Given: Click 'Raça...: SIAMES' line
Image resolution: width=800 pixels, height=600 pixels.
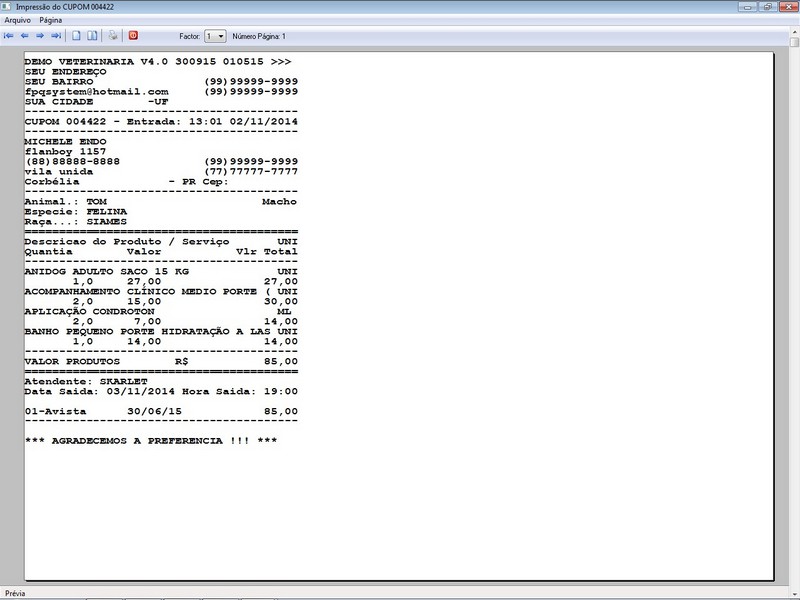Looking at the screenshot, I should (x=76, y=221).
